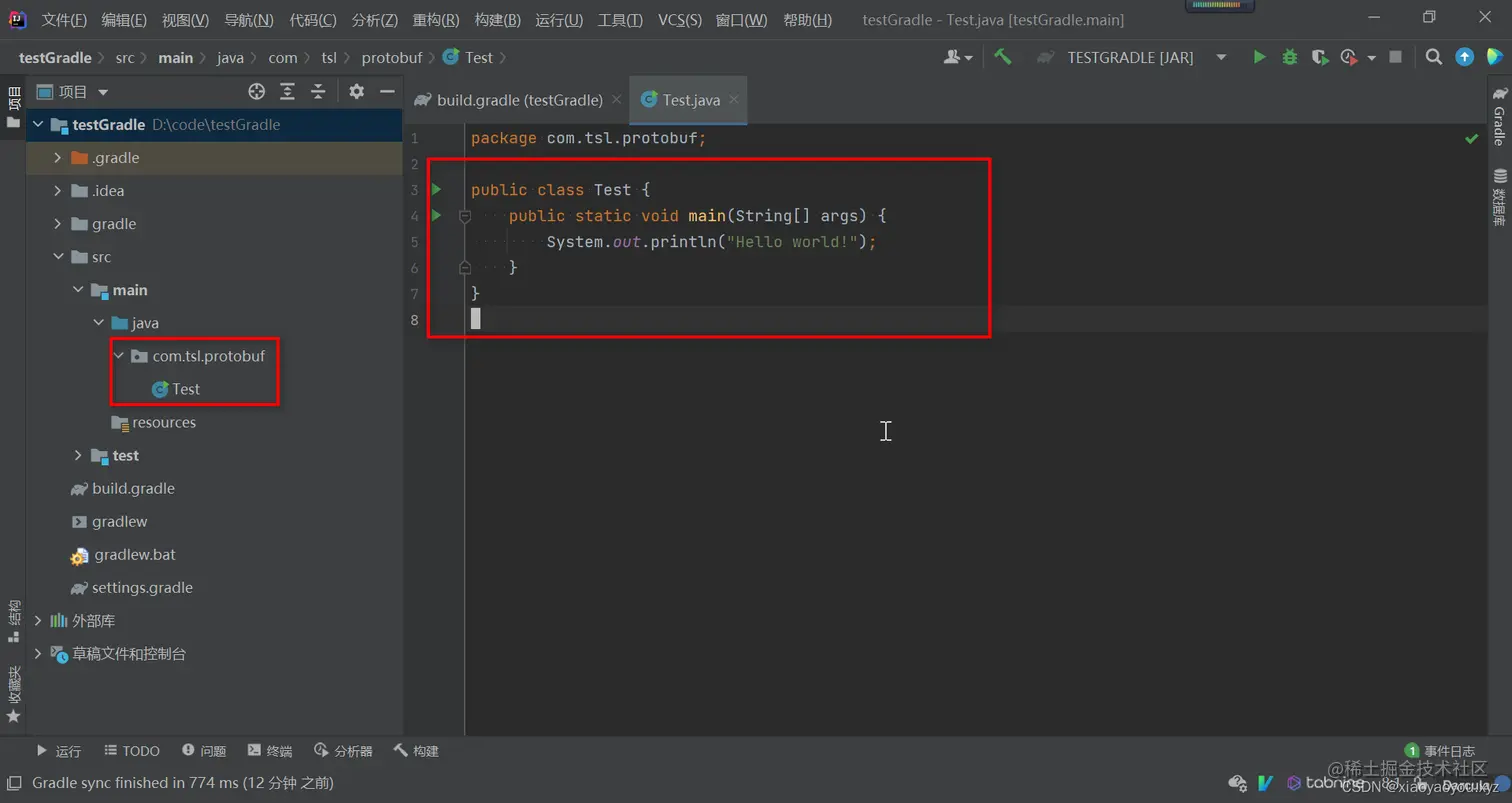The image size is (1512, 803).
Task: Select build.gradle in project tree
Action: [122, 488]
